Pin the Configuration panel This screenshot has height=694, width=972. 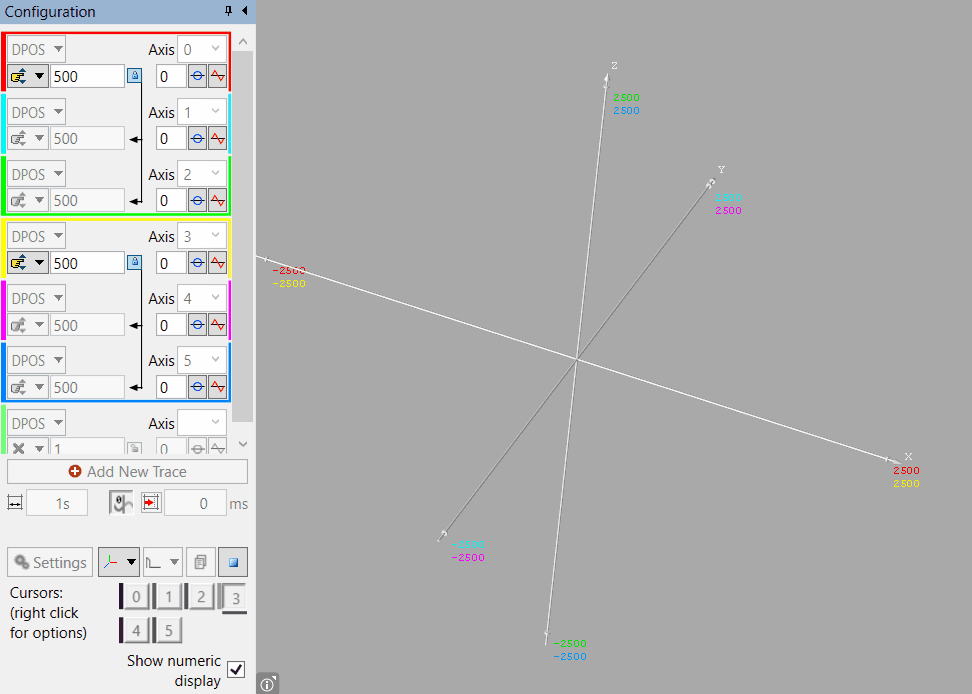(228, 11)
